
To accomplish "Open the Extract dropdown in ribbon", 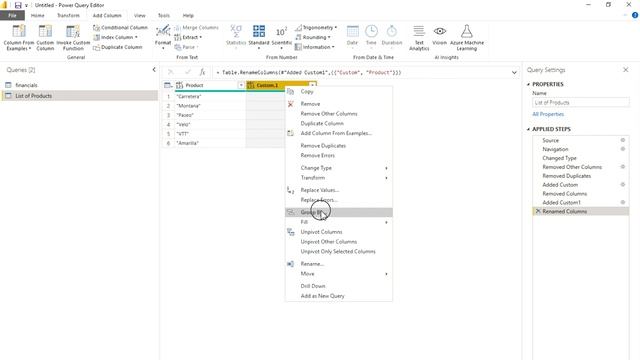I will click(x=188, y=37).
